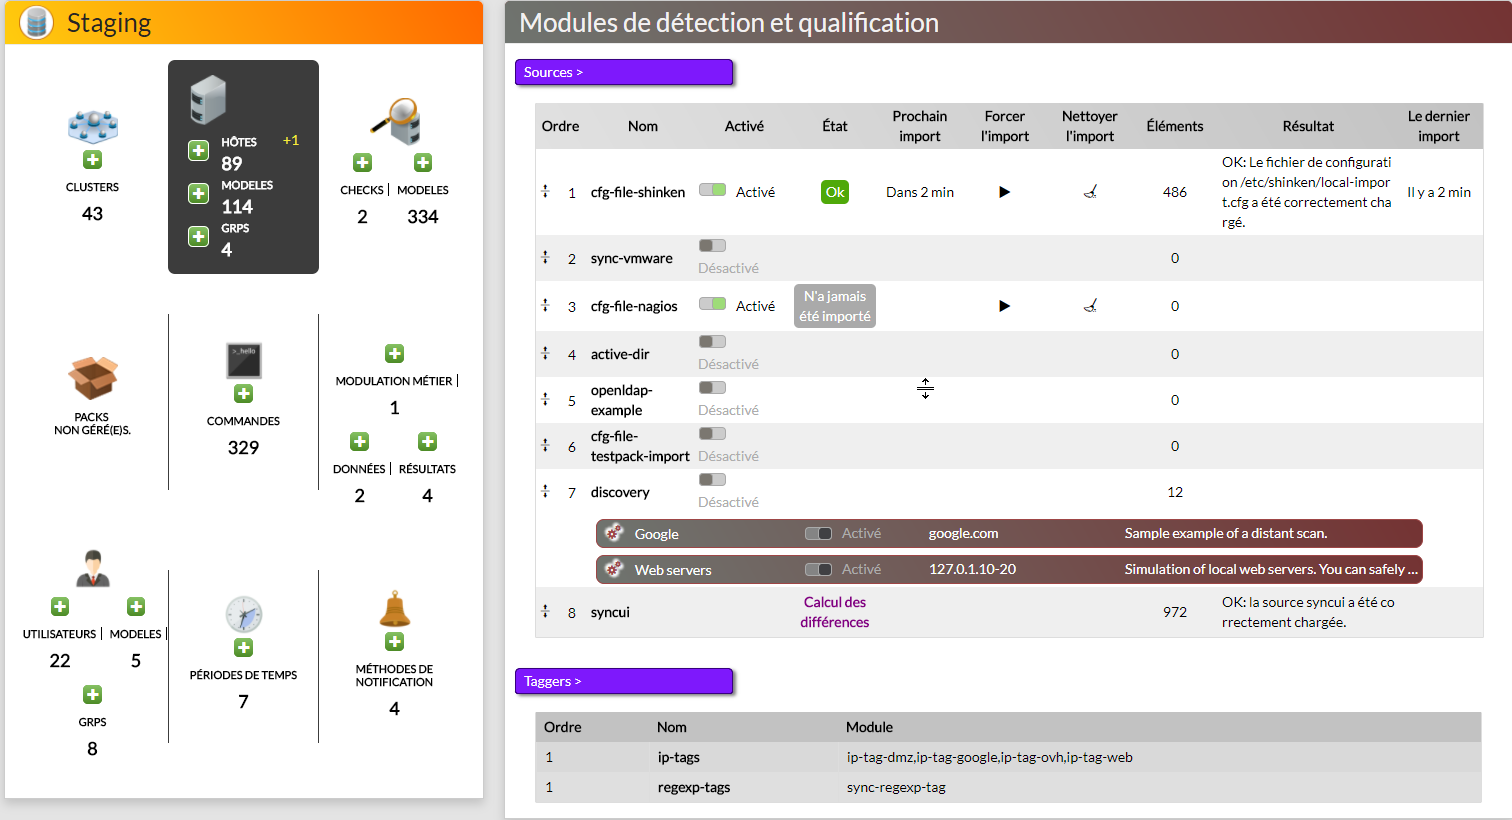Viewport: 1512px width, 820px height.
Task: Force import for cfg-file-shinken source
Action: click(x=1004, y=192)
